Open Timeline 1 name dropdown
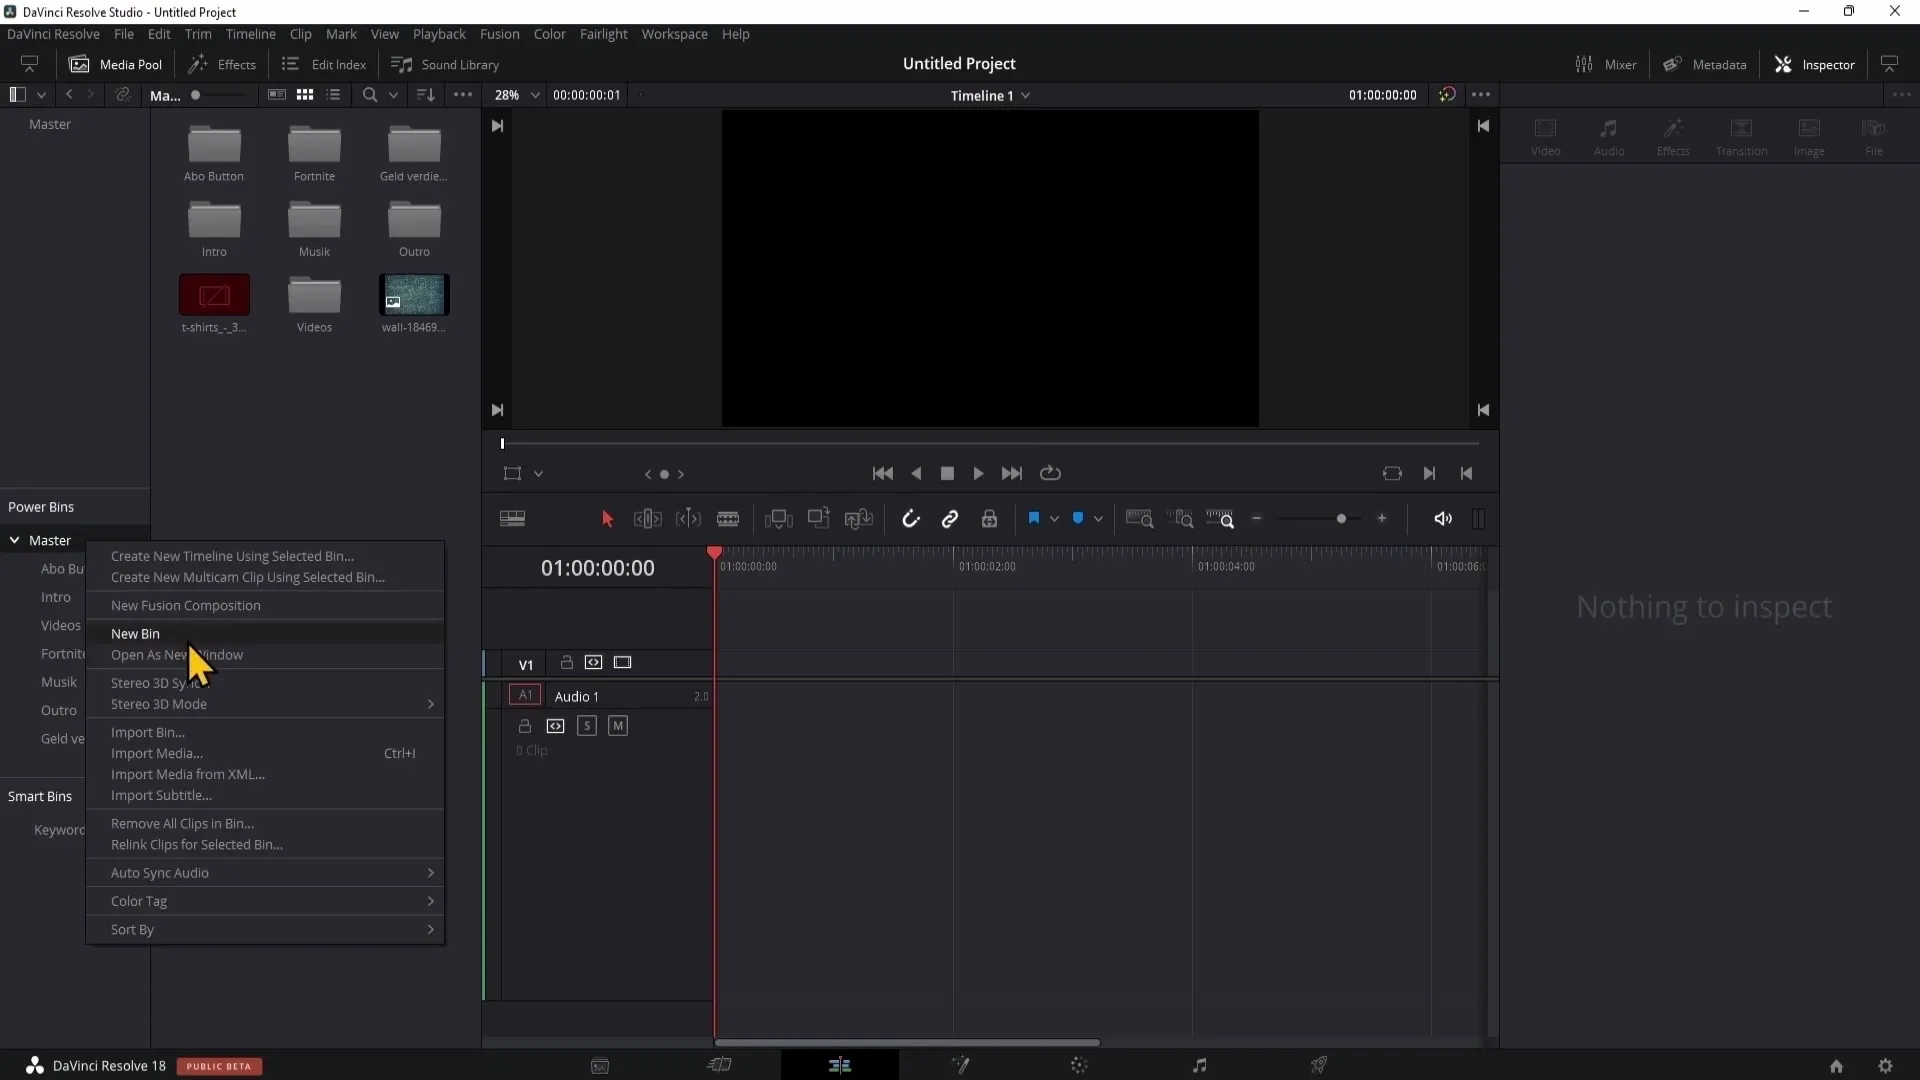This screenshot has width=1920, height=1080. click(990, 96)
